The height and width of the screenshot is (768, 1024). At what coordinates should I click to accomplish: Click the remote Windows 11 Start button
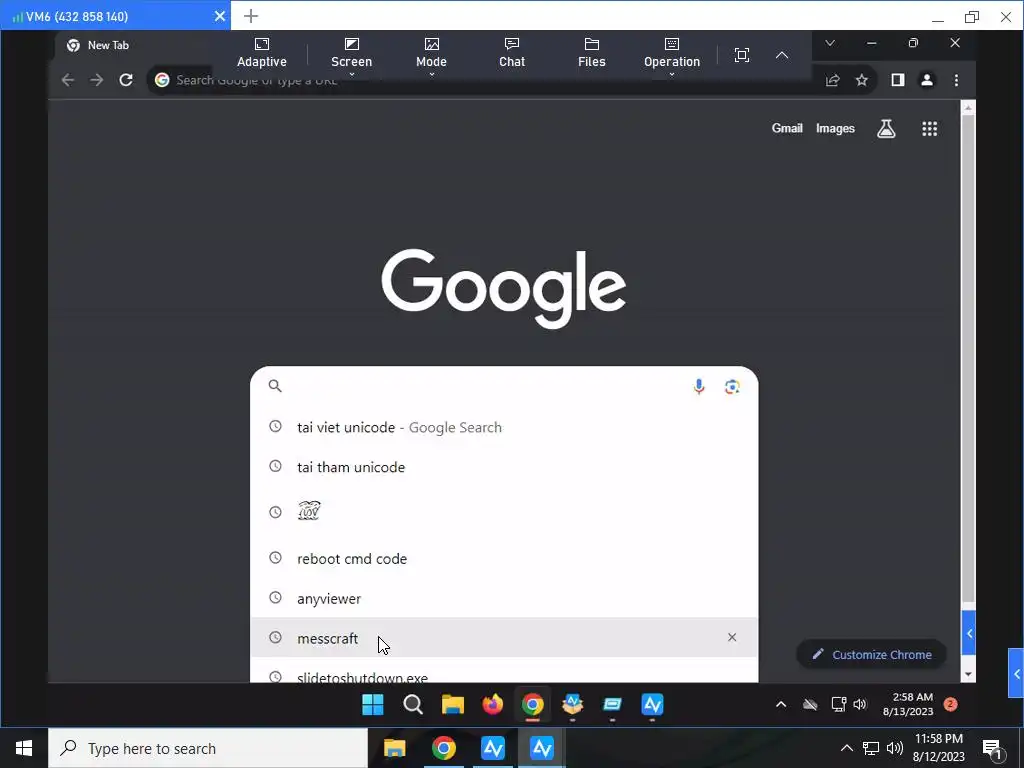click(x=373, y=705)
